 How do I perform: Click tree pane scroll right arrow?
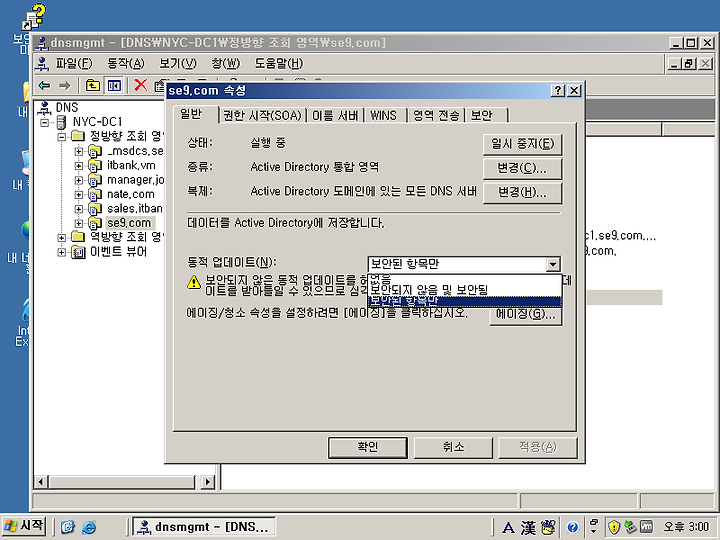208,482
